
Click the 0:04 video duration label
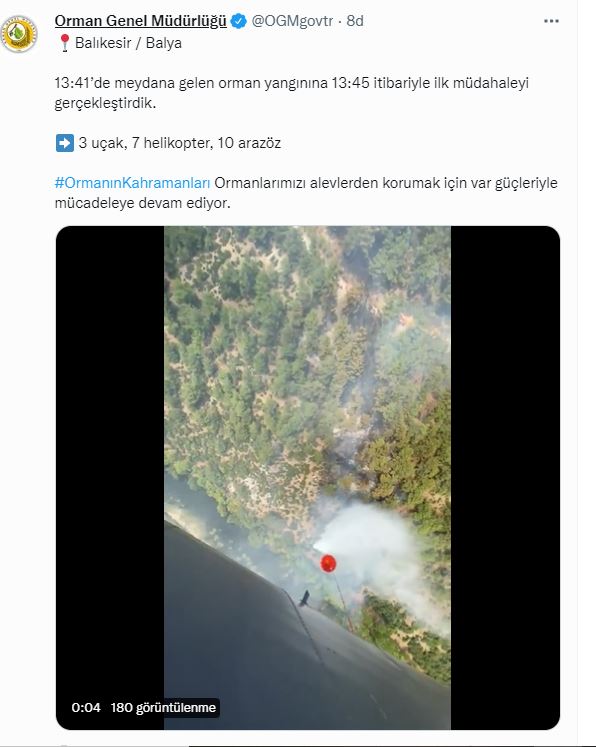point(86,707)
